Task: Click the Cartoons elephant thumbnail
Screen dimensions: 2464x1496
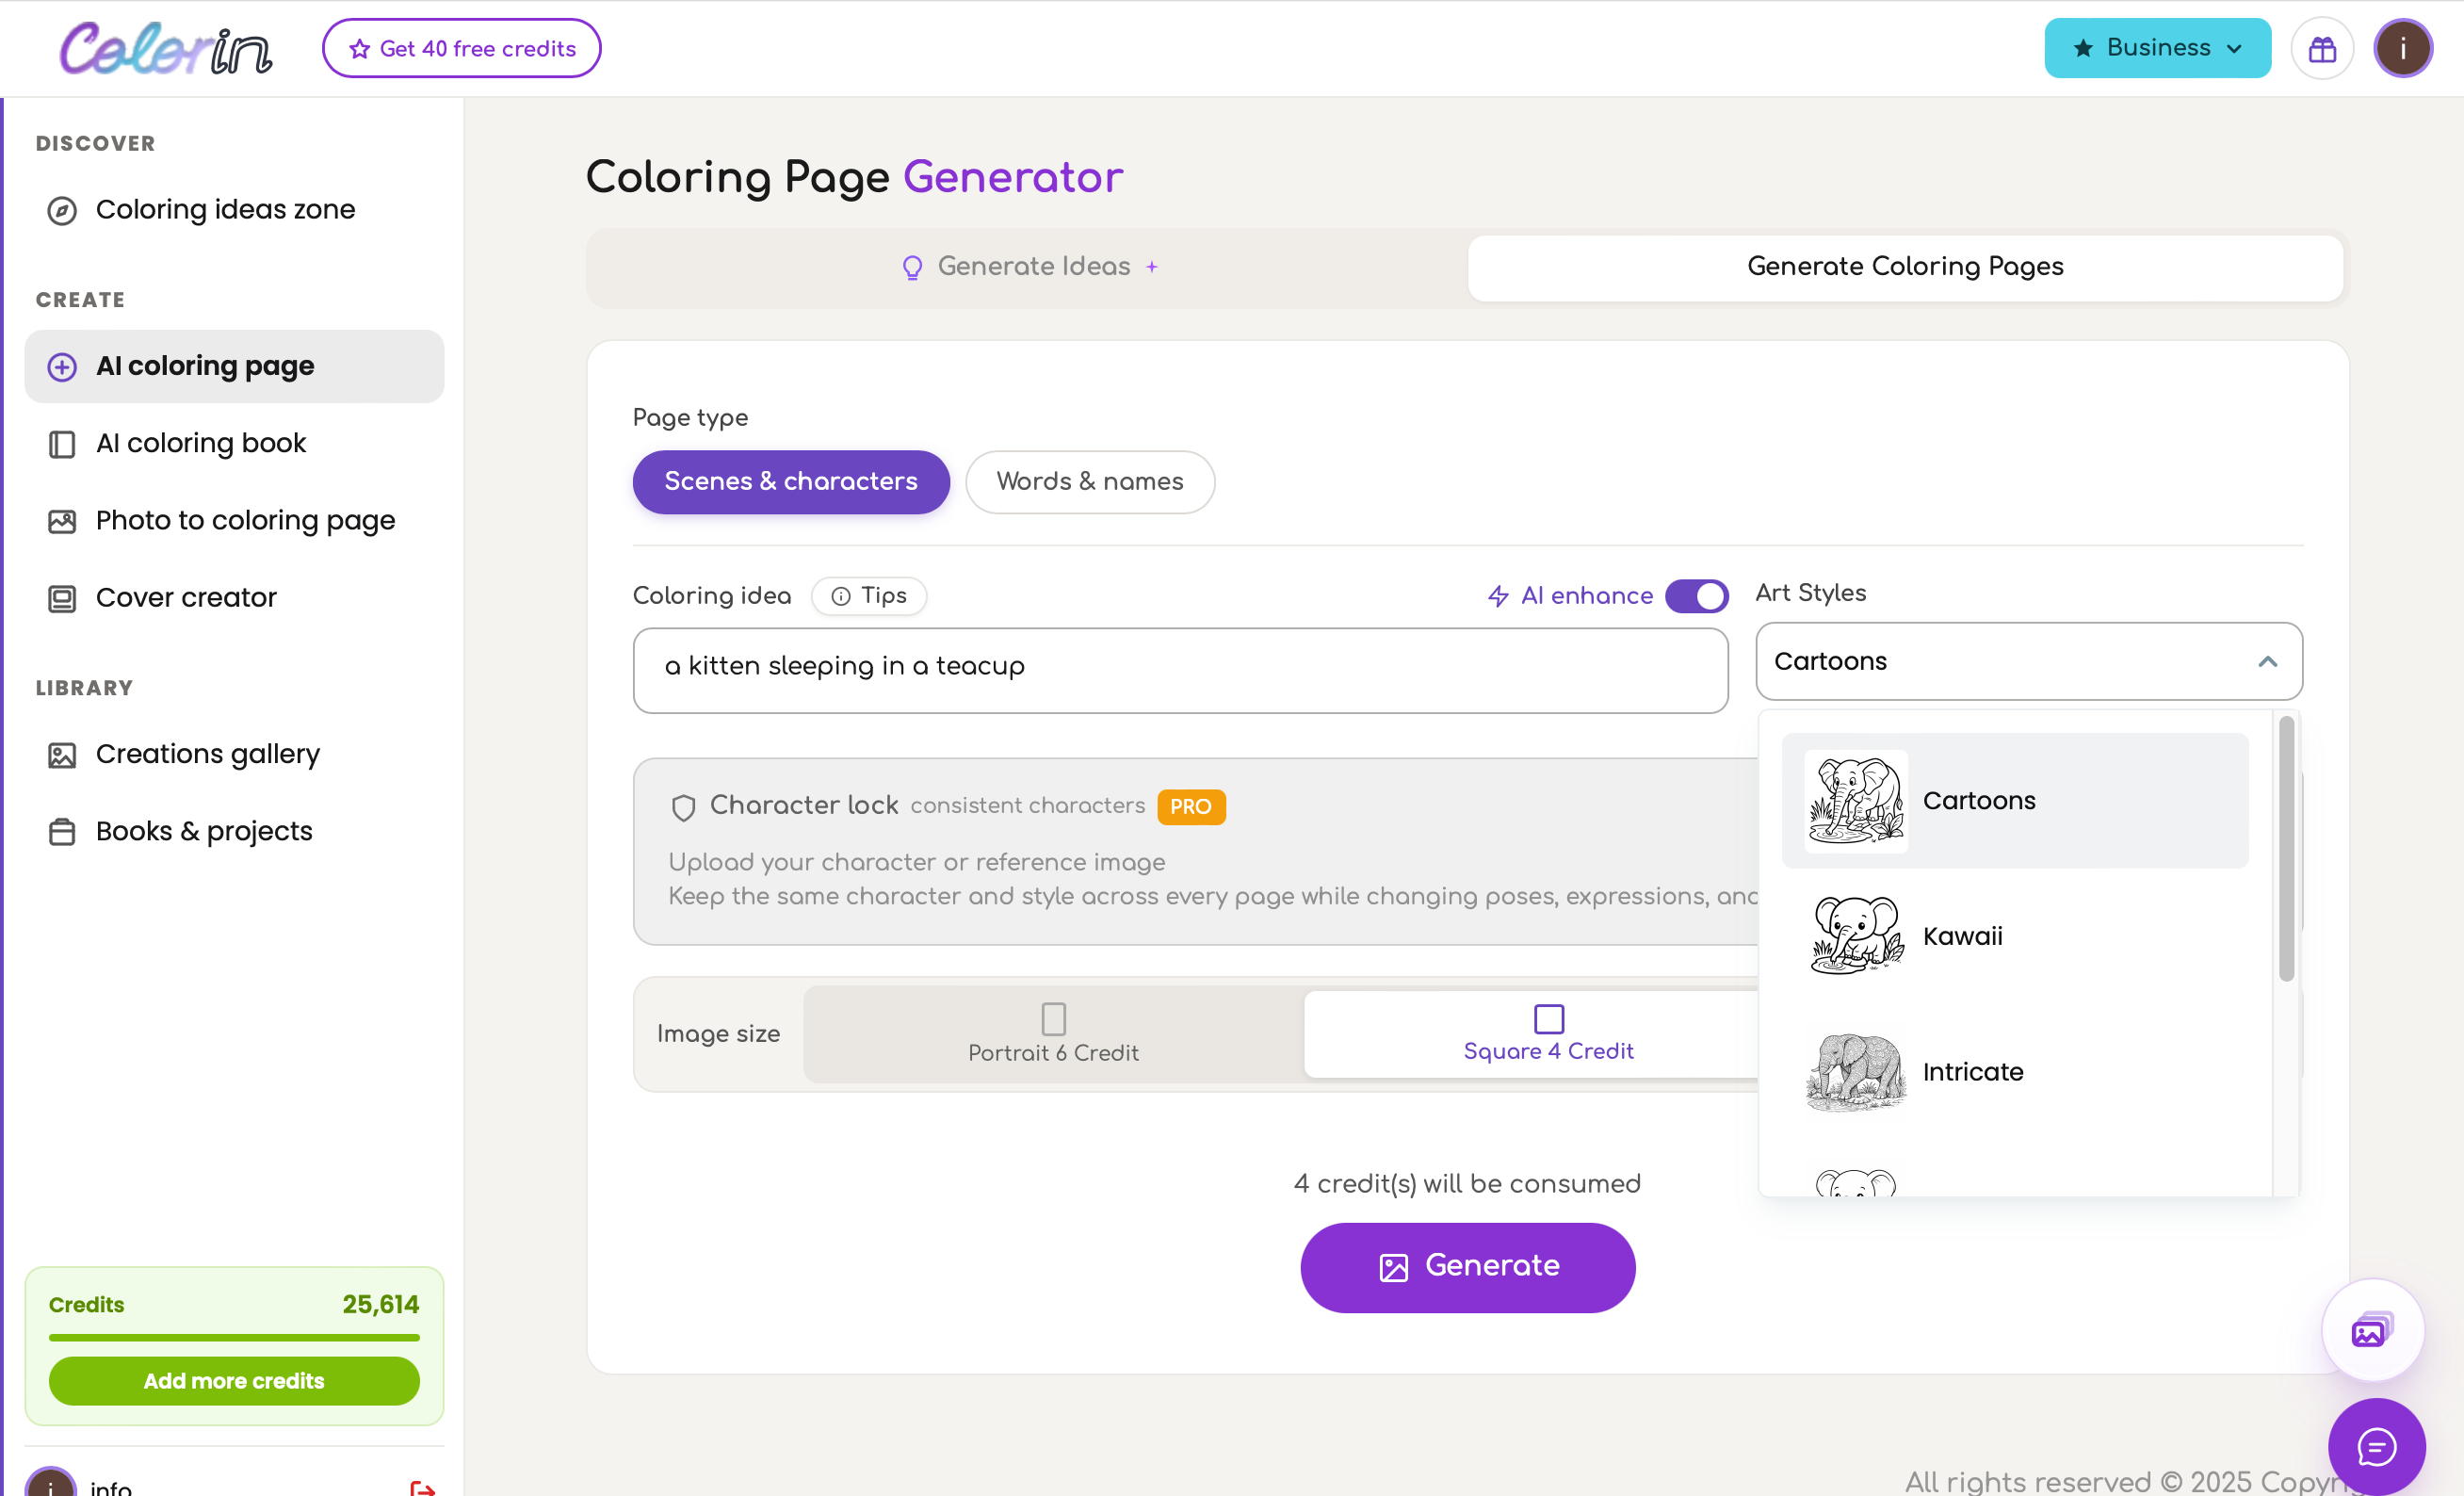Action: click(x=1856, y=801)
